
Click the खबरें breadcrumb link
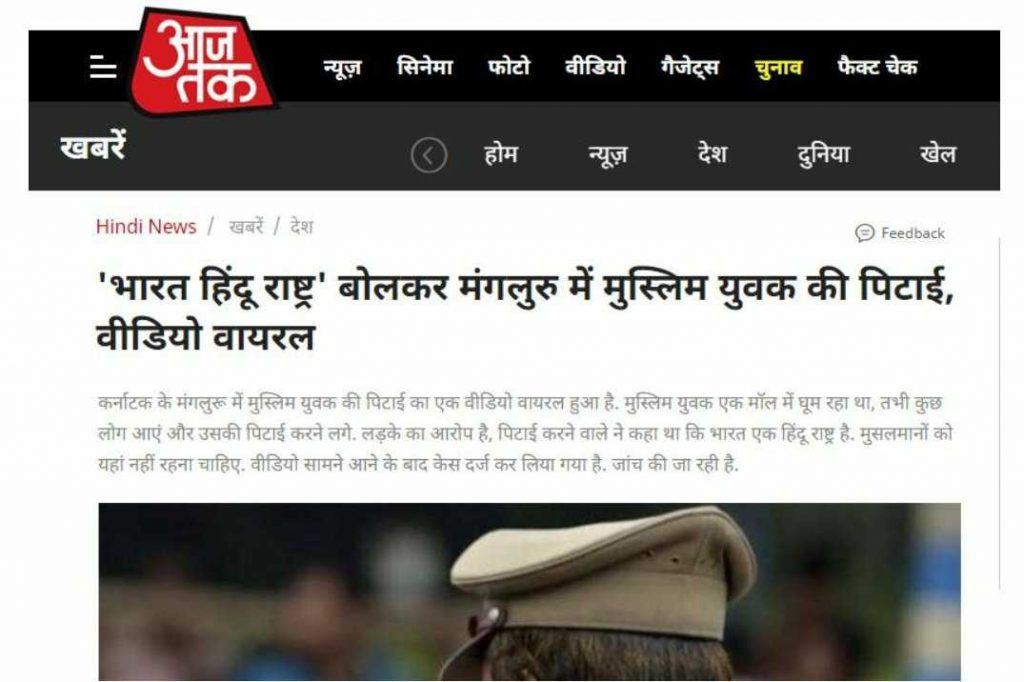[246, 227]
